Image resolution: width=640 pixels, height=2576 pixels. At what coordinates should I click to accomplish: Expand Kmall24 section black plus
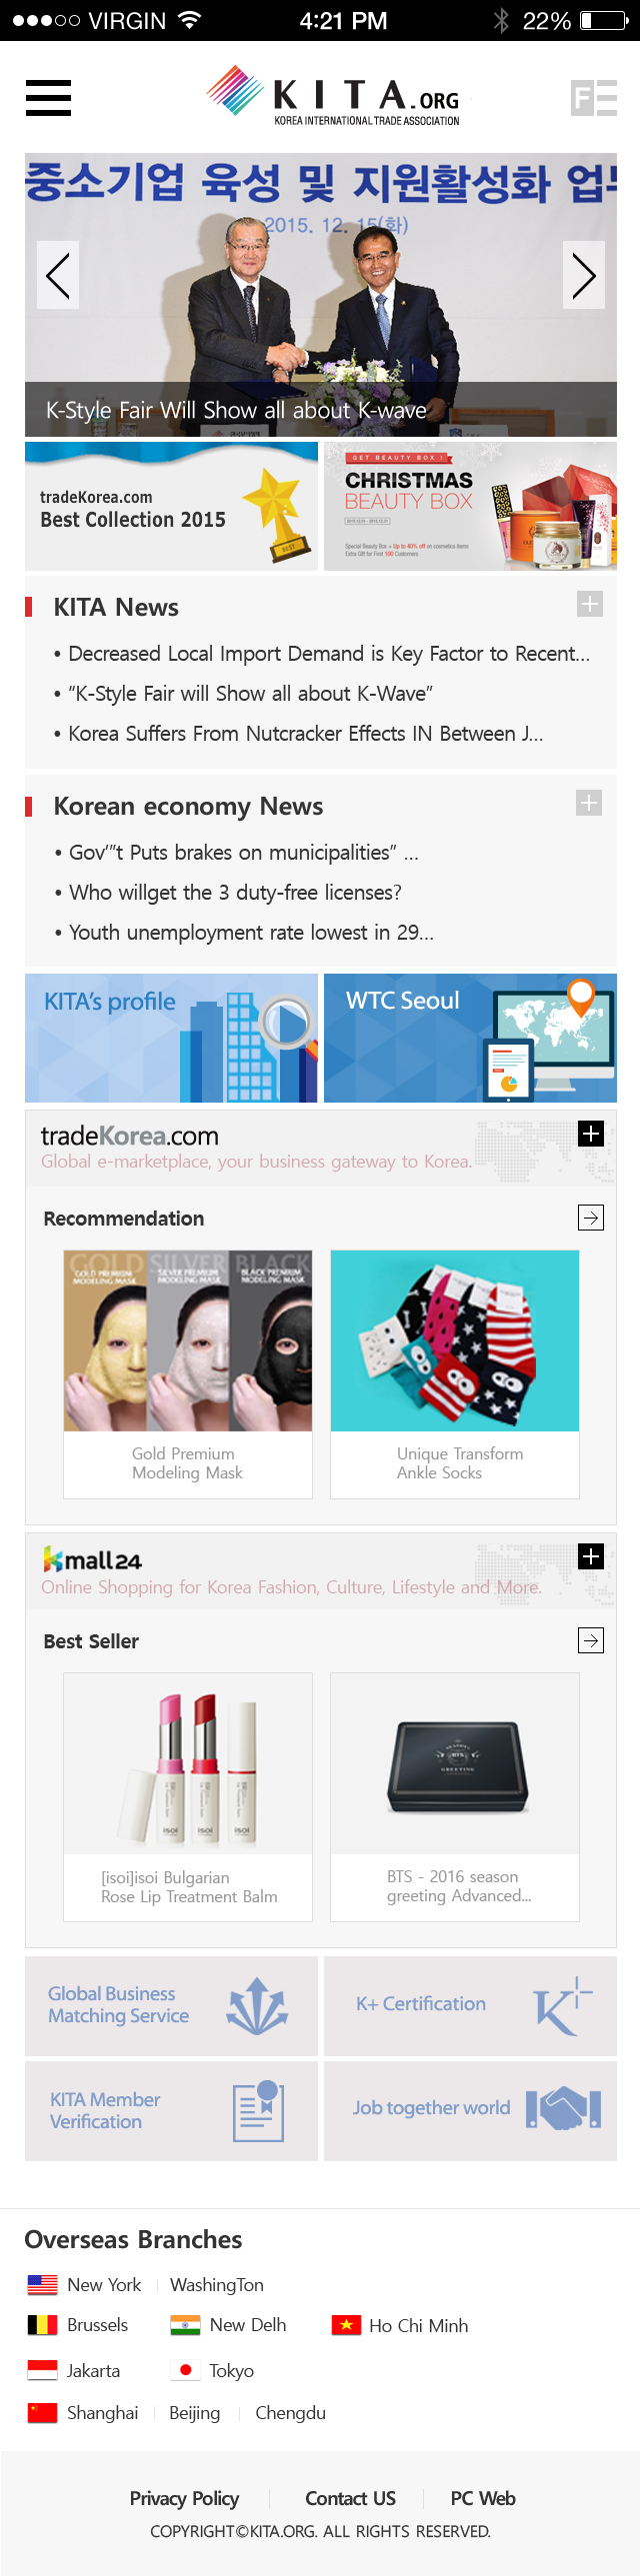coord(591,1556)
